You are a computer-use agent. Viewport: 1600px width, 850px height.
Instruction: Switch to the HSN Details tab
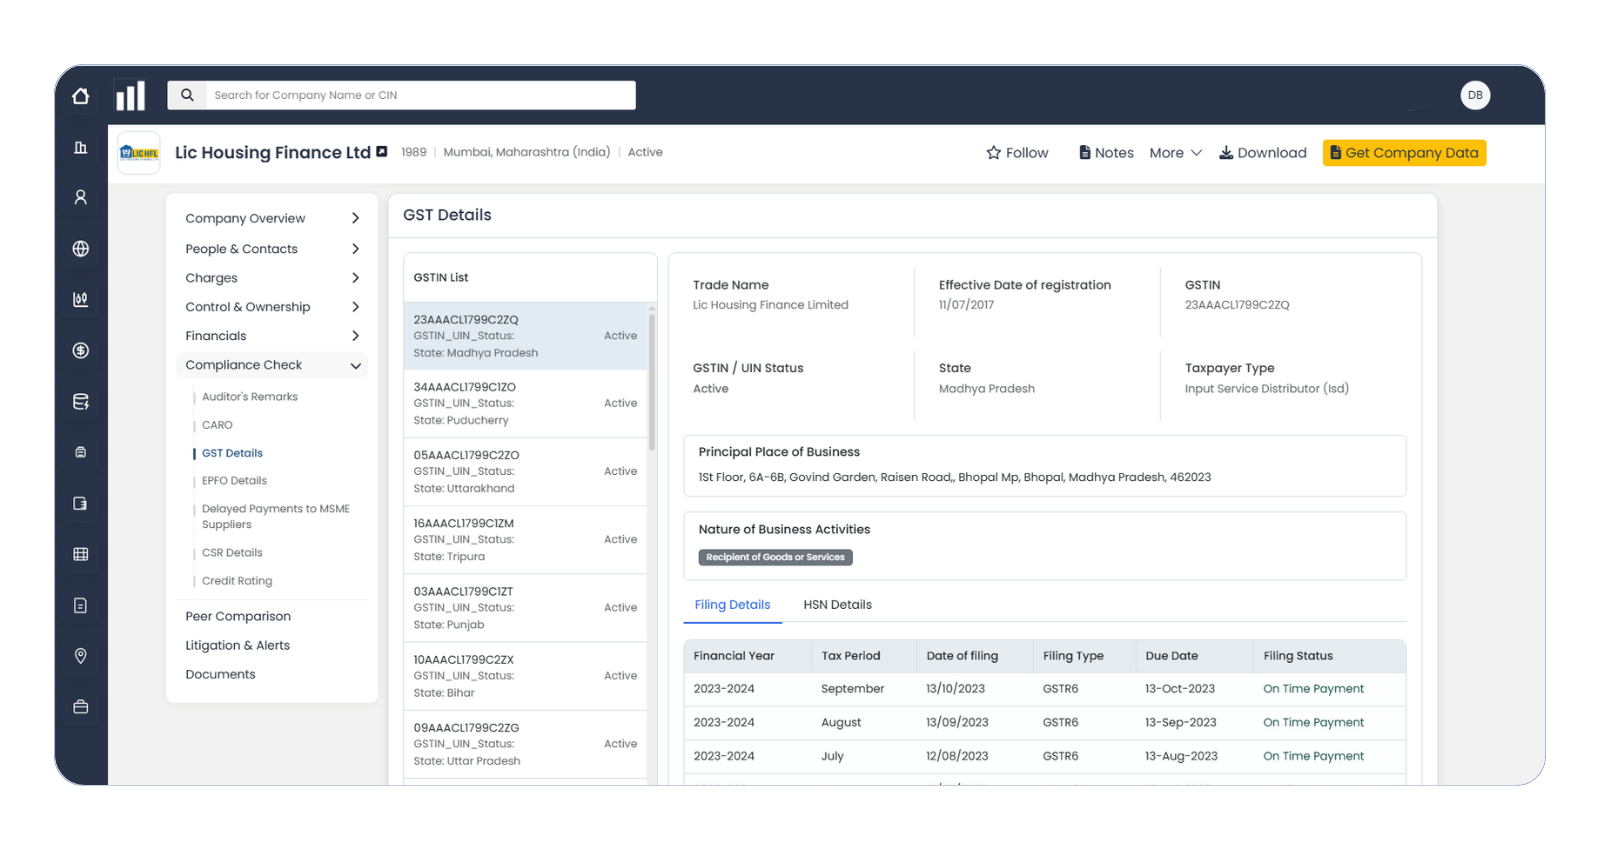pyautogui.click(x=837, y=605)
